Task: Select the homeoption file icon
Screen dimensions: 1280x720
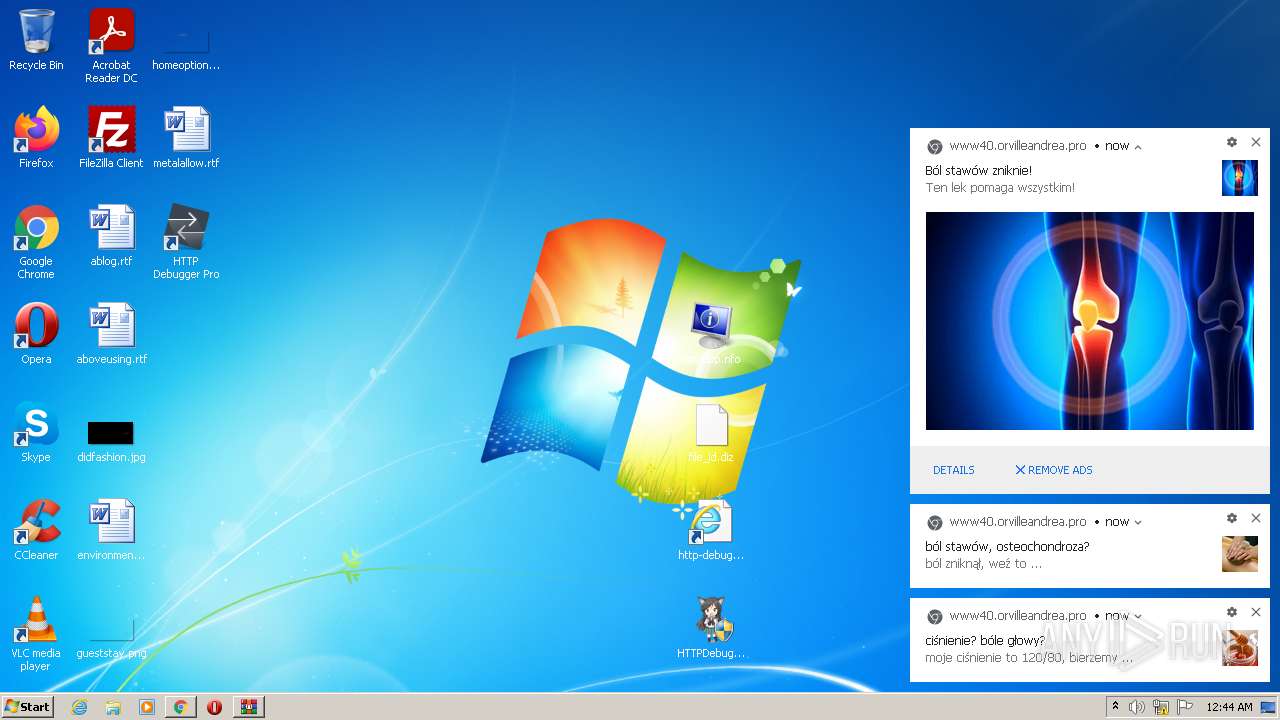Action: 186,40
